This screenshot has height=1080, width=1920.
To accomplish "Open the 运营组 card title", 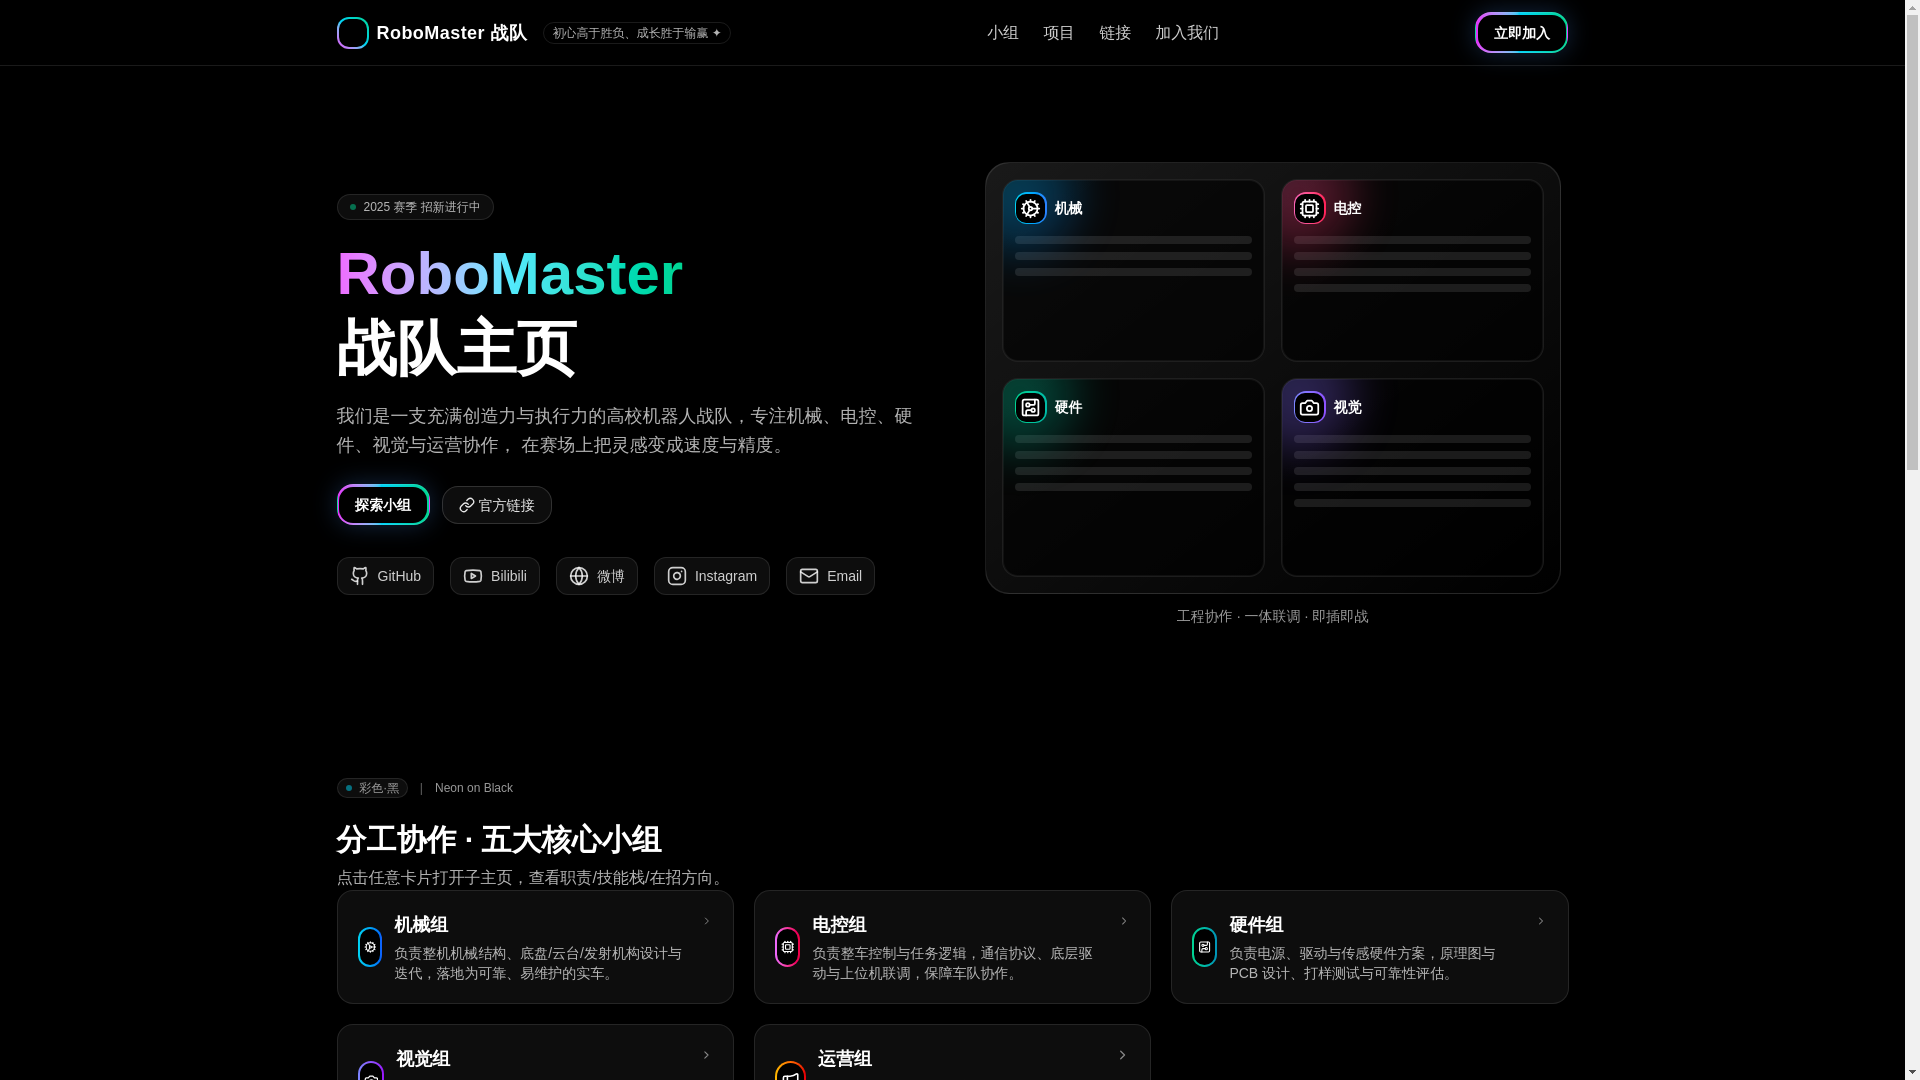I will [845, 1059].
